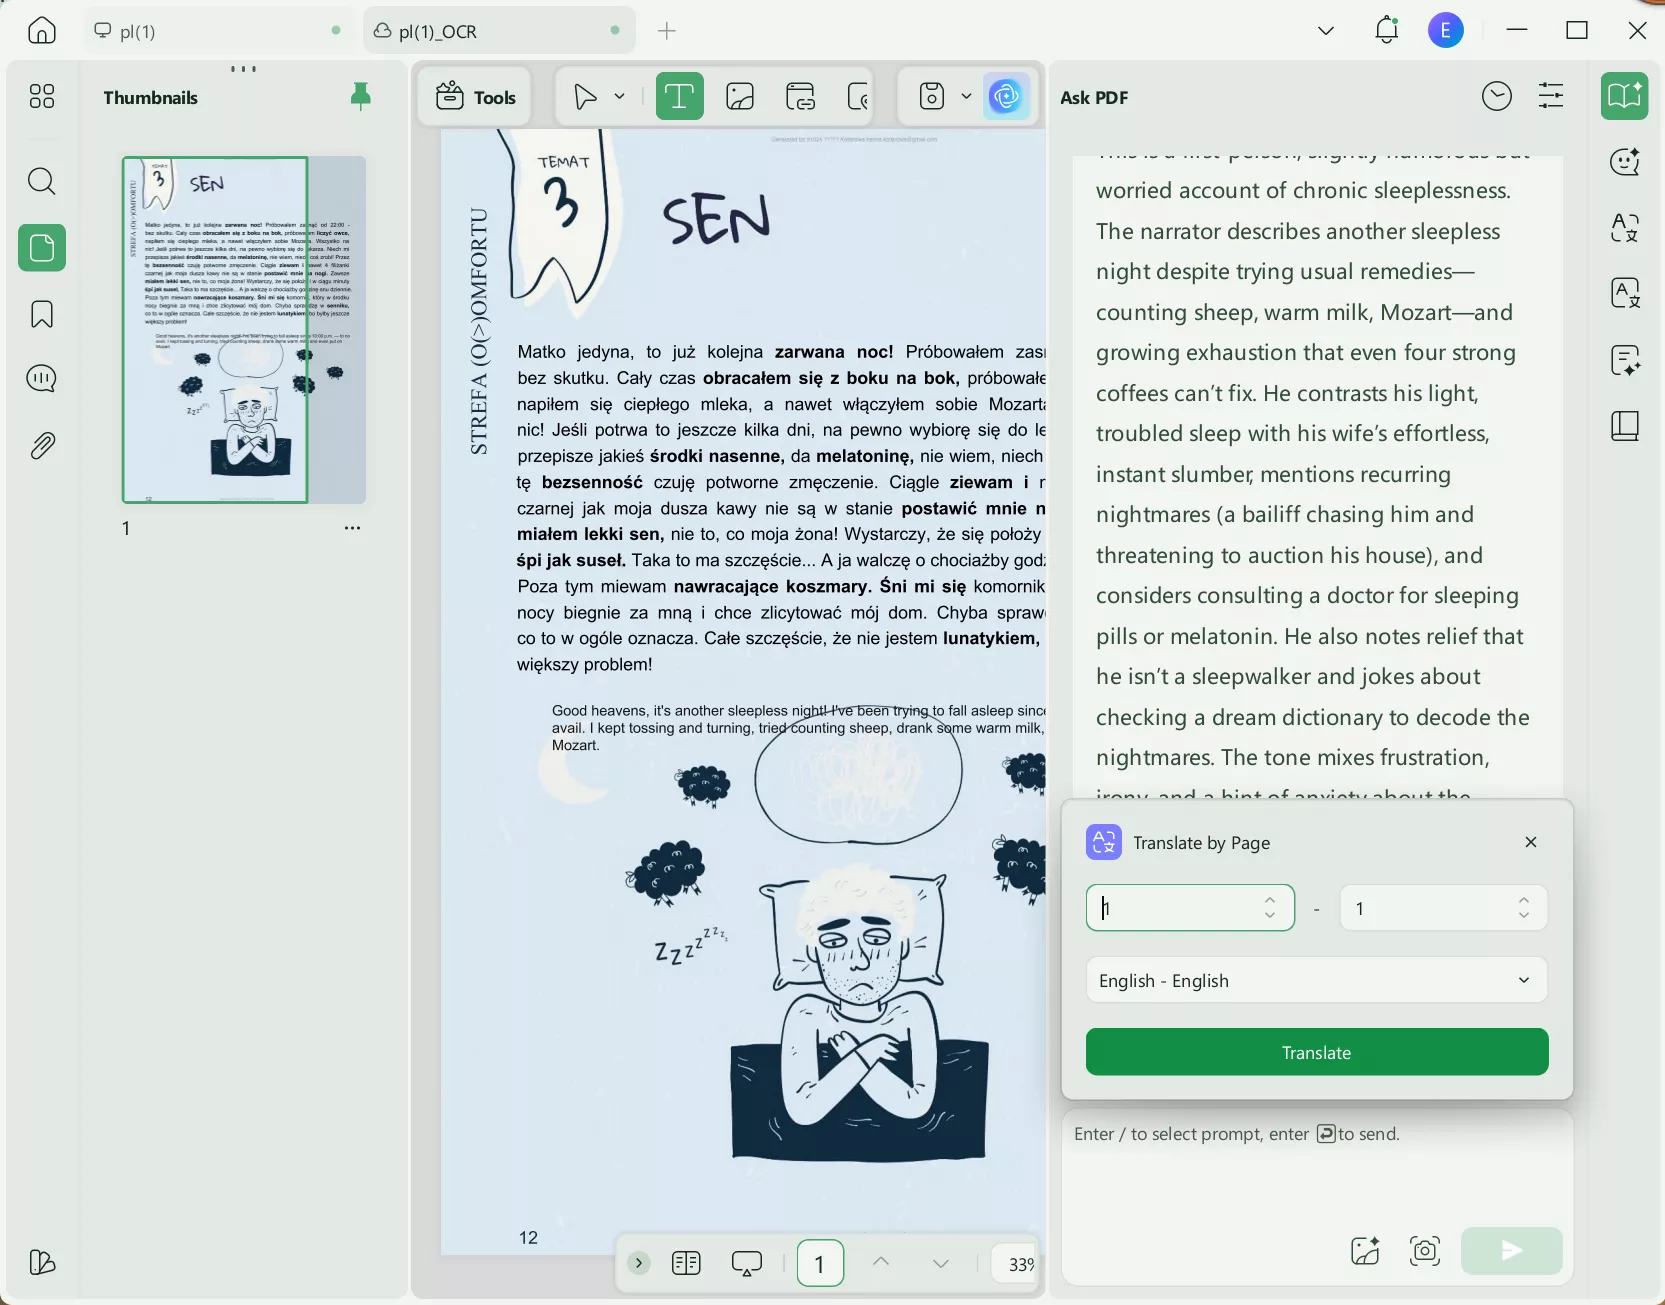Open the select tool dropdown arrow
Viewport: 1665px width, 1305px height.
tap(620, 97)
